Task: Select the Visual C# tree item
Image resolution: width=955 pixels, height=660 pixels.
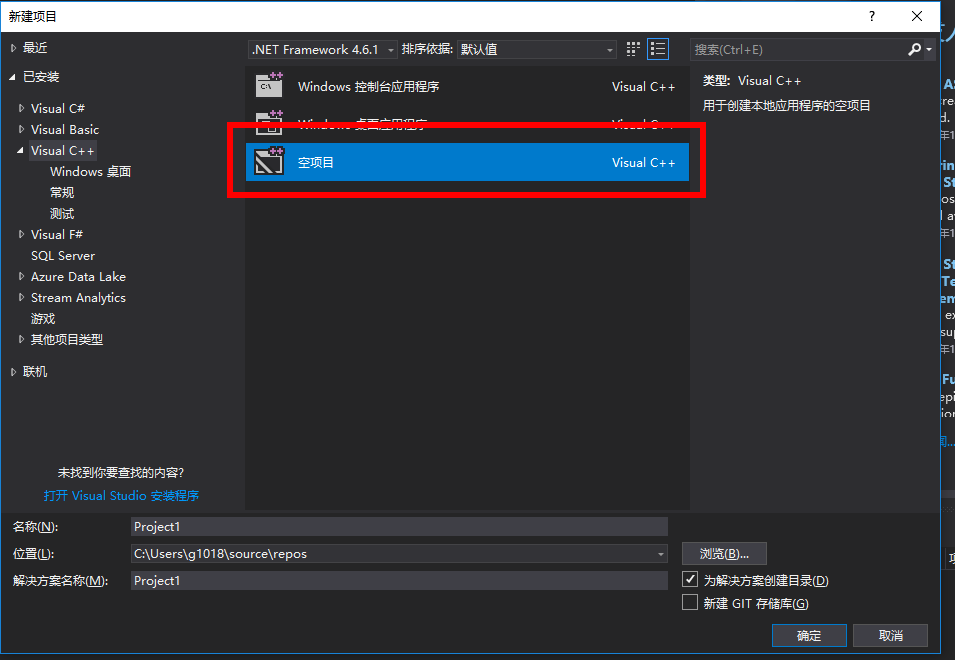Action: point(58,108)
